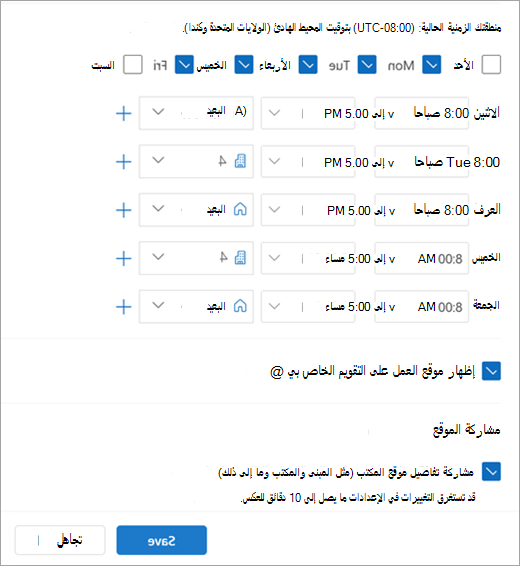Open الجمعة end time 5:00 مساء dropdown

point(308,306)
